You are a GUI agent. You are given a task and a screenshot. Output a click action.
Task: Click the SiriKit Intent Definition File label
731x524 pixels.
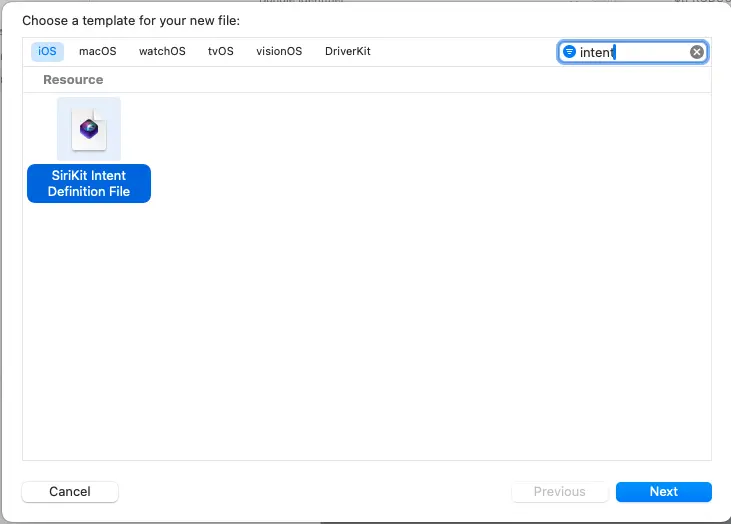(x=89, y=183)
